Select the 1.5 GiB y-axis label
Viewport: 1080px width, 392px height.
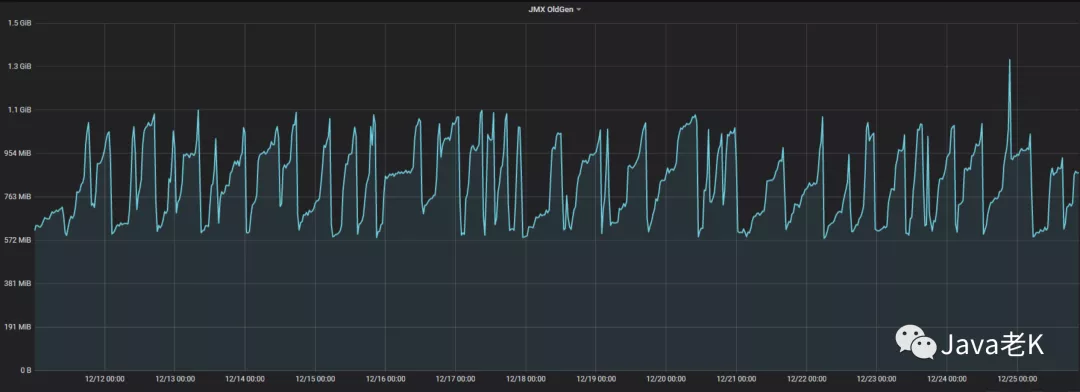pyautogui.click(x=20, y=23)
